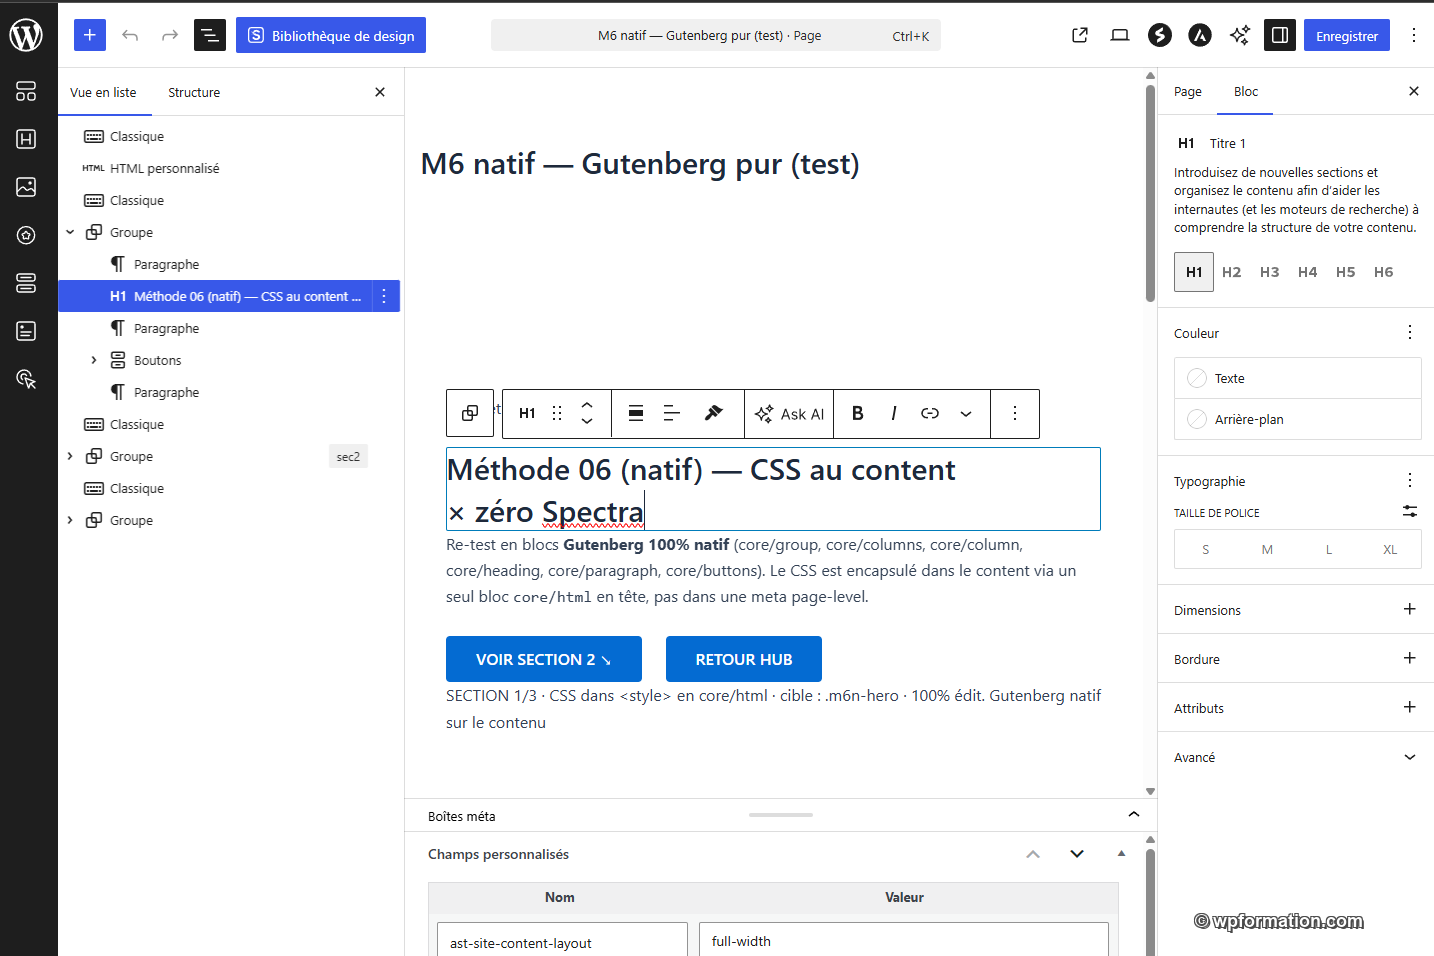Close the settings sidebar
Screen dimensions: 1434x956
(1414, 91)
